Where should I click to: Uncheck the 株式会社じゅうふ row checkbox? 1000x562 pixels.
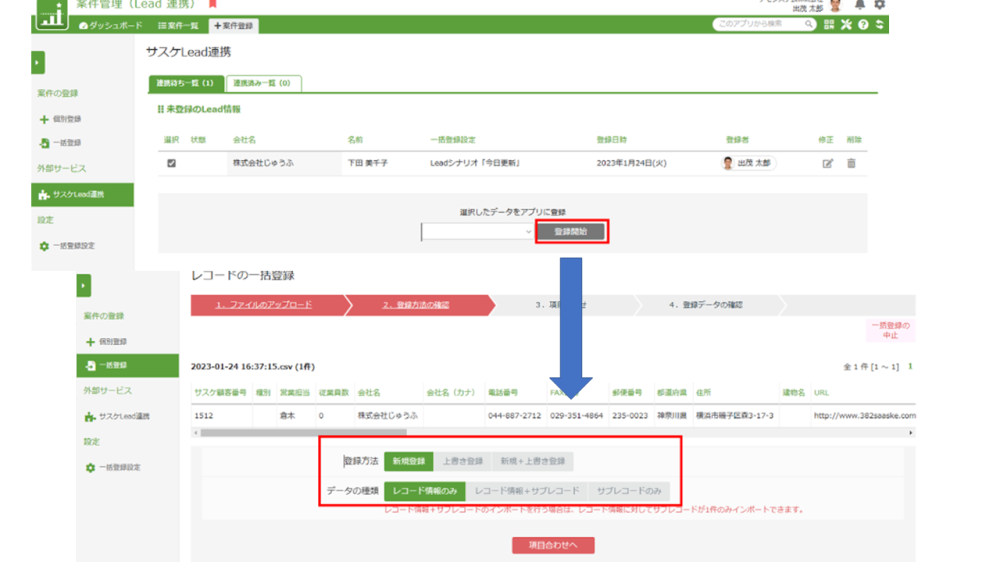(171, 163)
